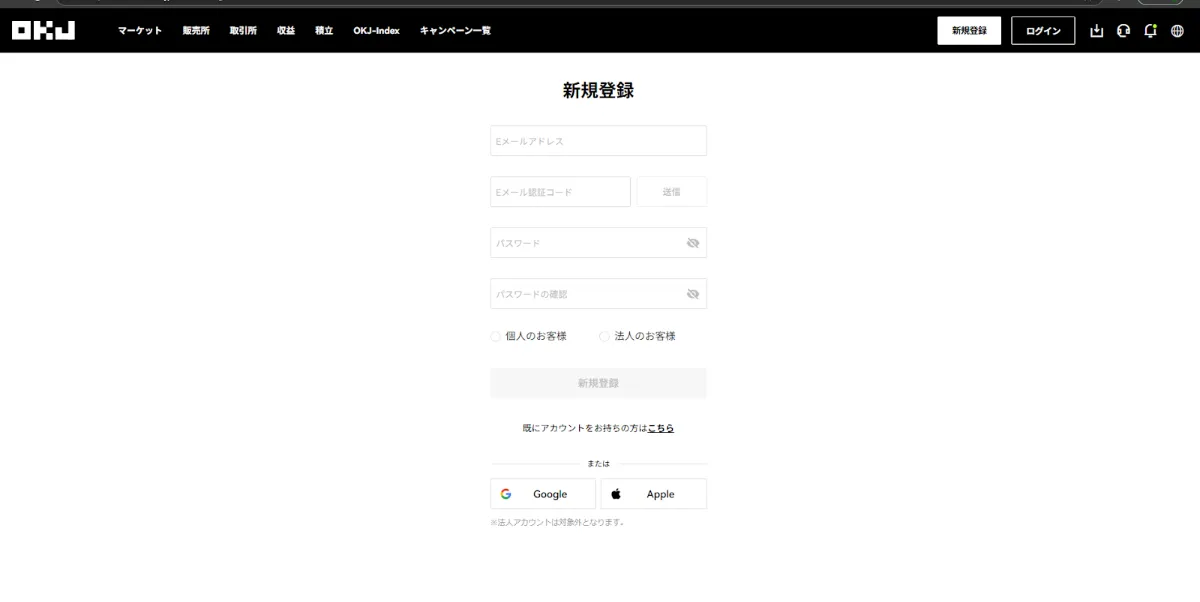Follow the こちら login link

coord(661,428)
